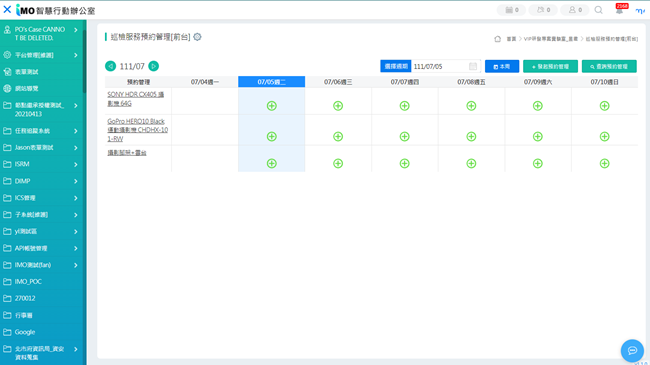The image size is (650, 365).
Task: Add reservation for third item row on 07/10
Action: (604, 163)
